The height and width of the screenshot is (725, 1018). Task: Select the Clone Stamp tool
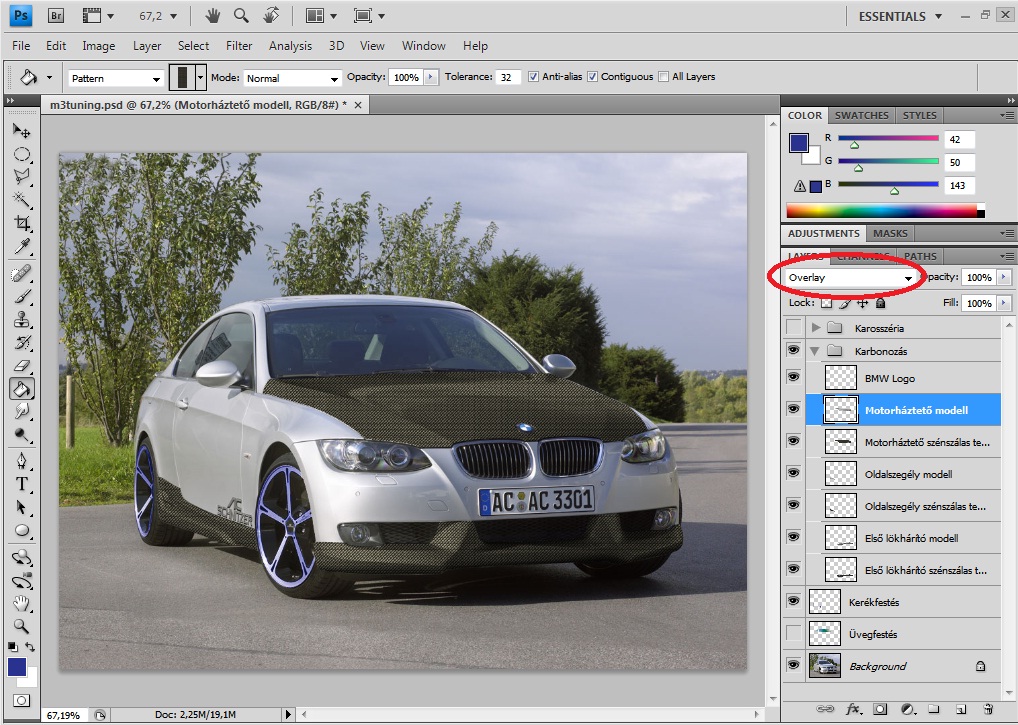tap(21, 321)
